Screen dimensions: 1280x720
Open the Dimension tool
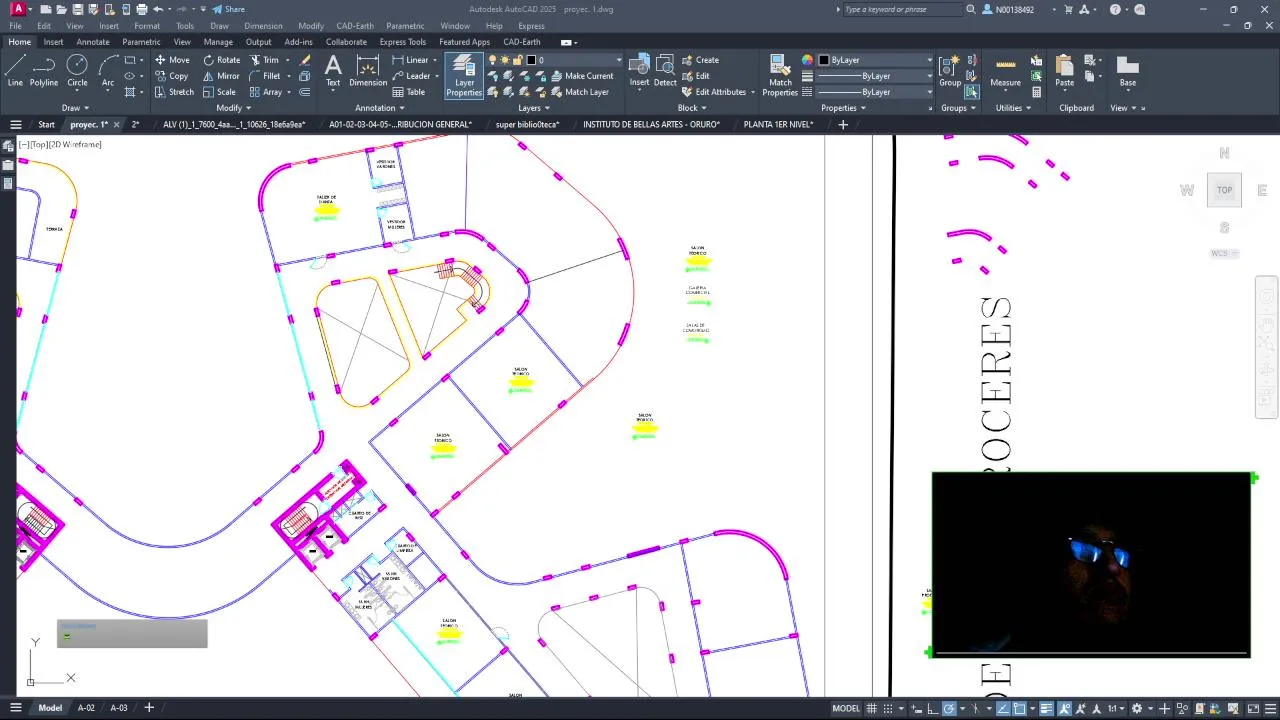click(x=368, y=72)
